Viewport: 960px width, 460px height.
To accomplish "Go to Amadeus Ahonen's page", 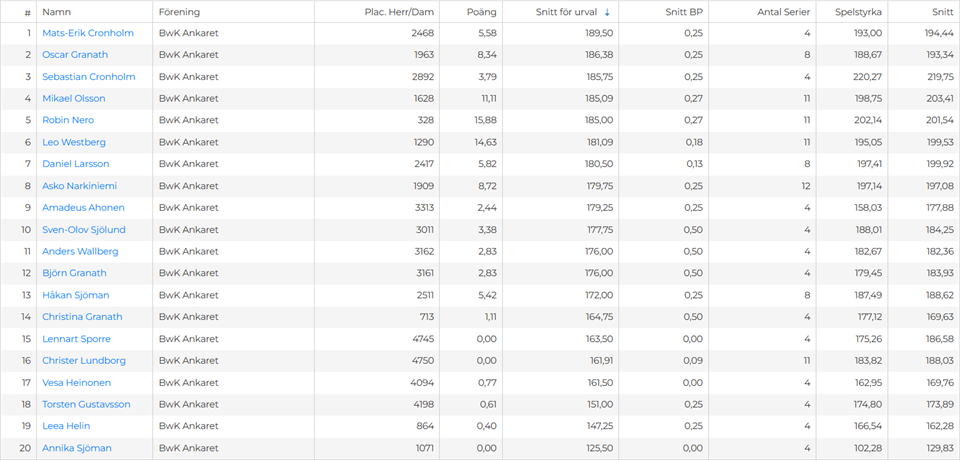I will (x=83, y=208).
